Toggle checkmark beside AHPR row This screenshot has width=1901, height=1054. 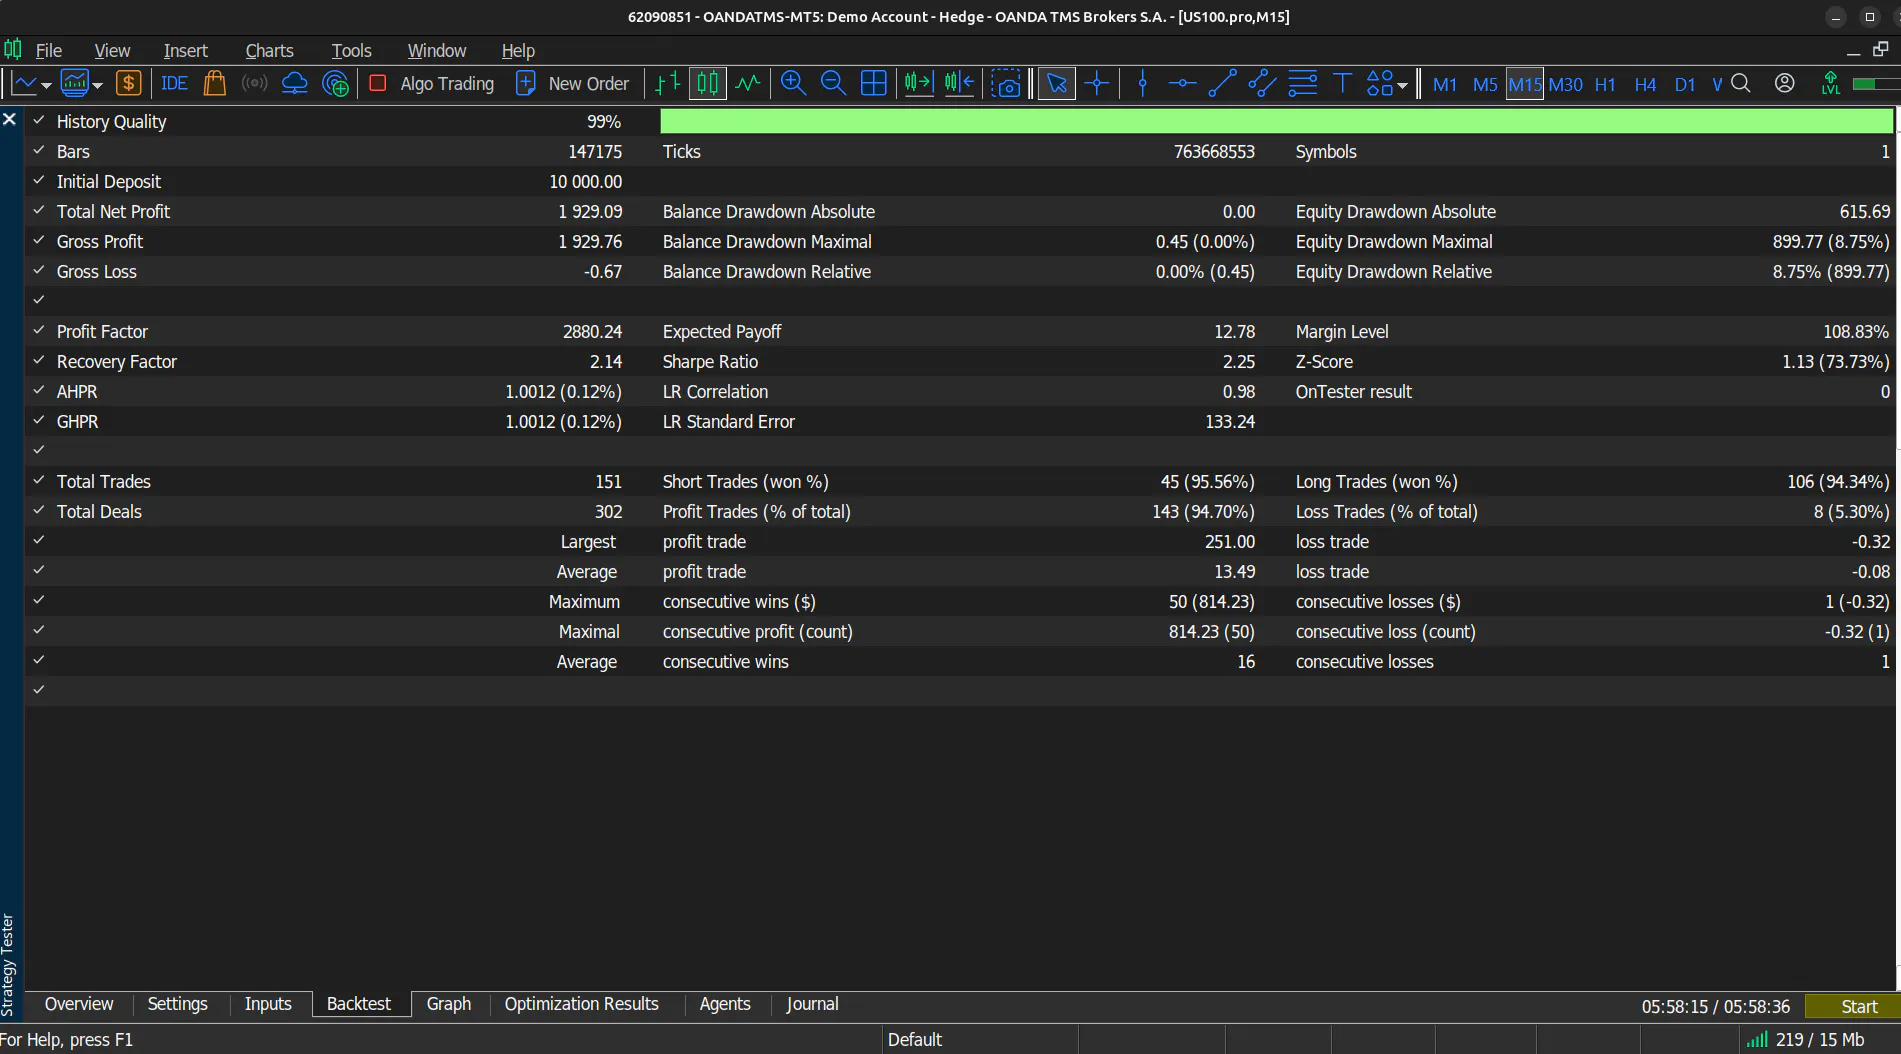point(39,390)
